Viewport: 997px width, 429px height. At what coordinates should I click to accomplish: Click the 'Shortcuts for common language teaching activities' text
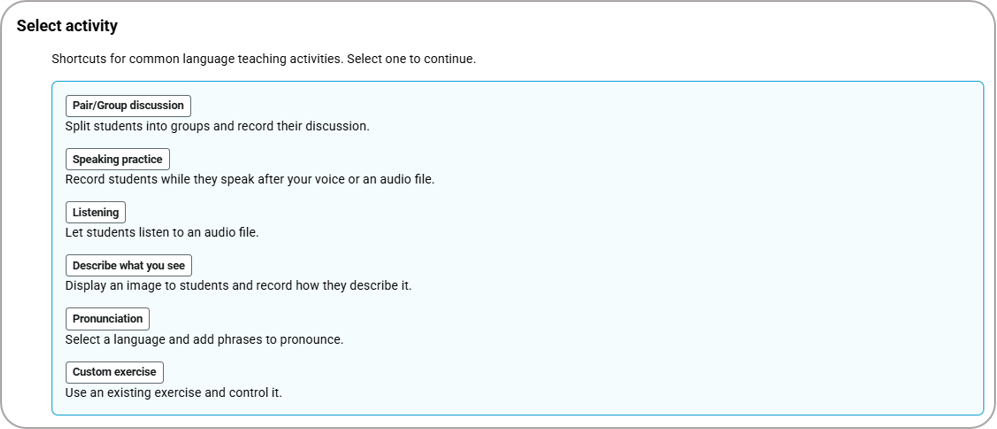[263, 59]
